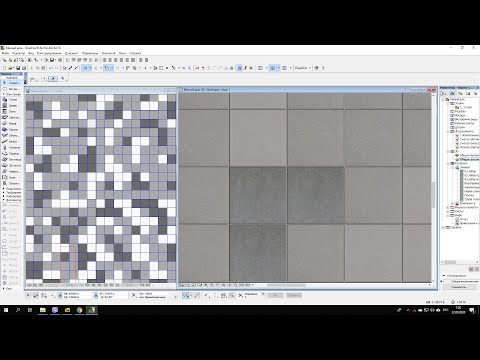Click the New document icon in toolbar
480x360 pixels.
pyautogui.click(x=5, y=68)
